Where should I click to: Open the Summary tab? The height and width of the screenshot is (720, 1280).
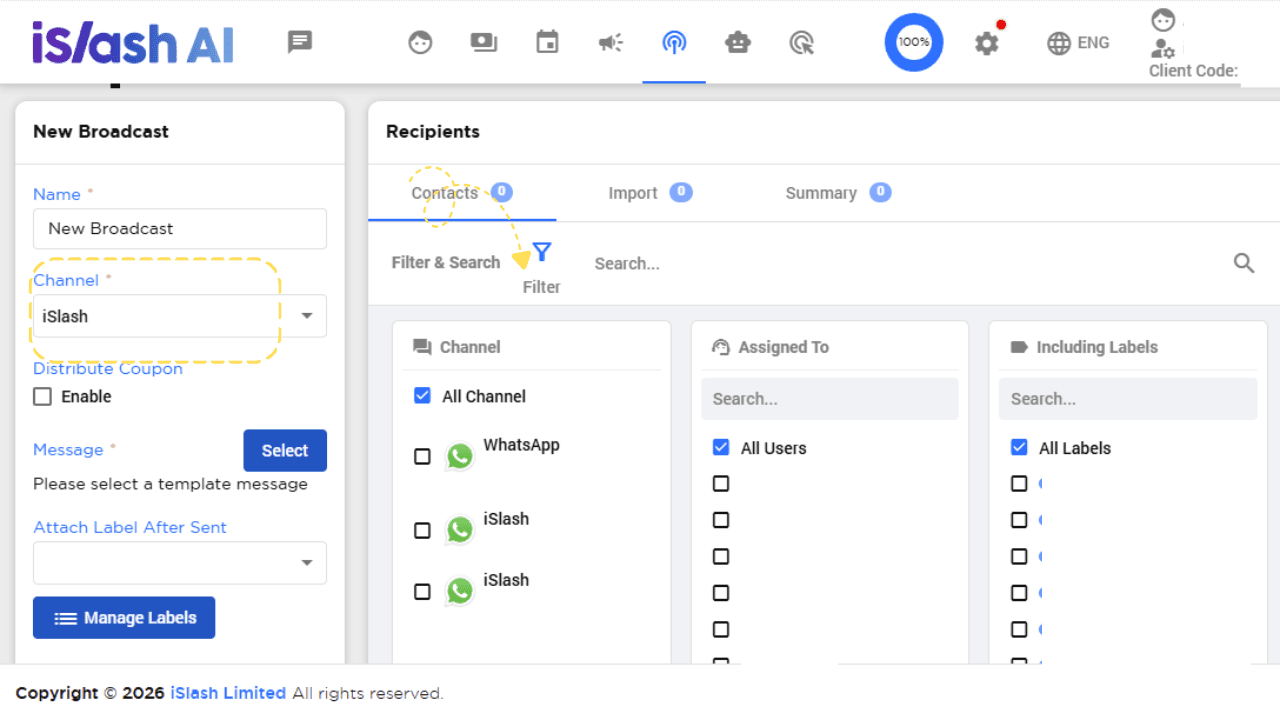(838, 193)
